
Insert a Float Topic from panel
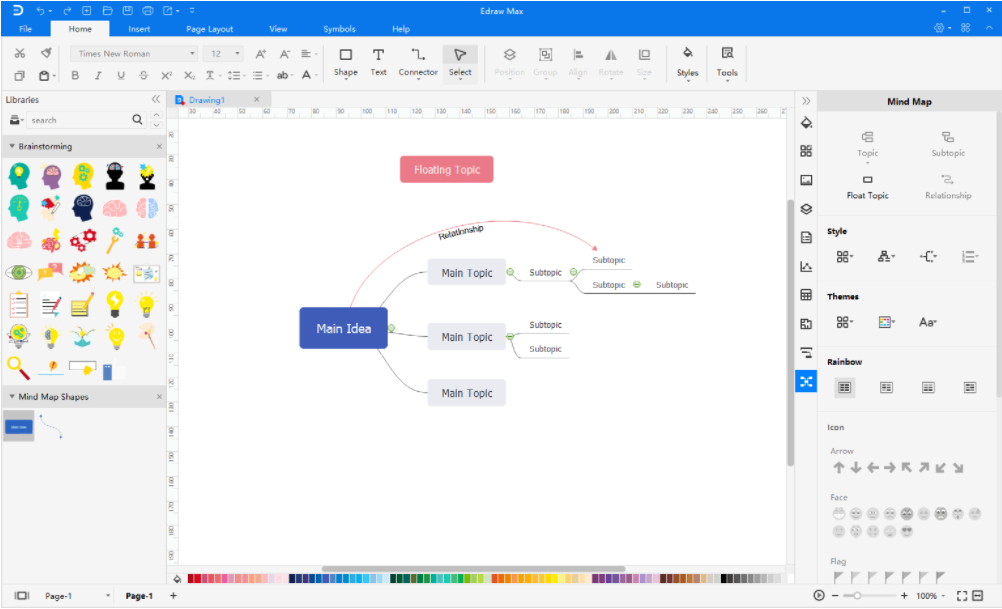pyautogui.click(x=867, y=186)
